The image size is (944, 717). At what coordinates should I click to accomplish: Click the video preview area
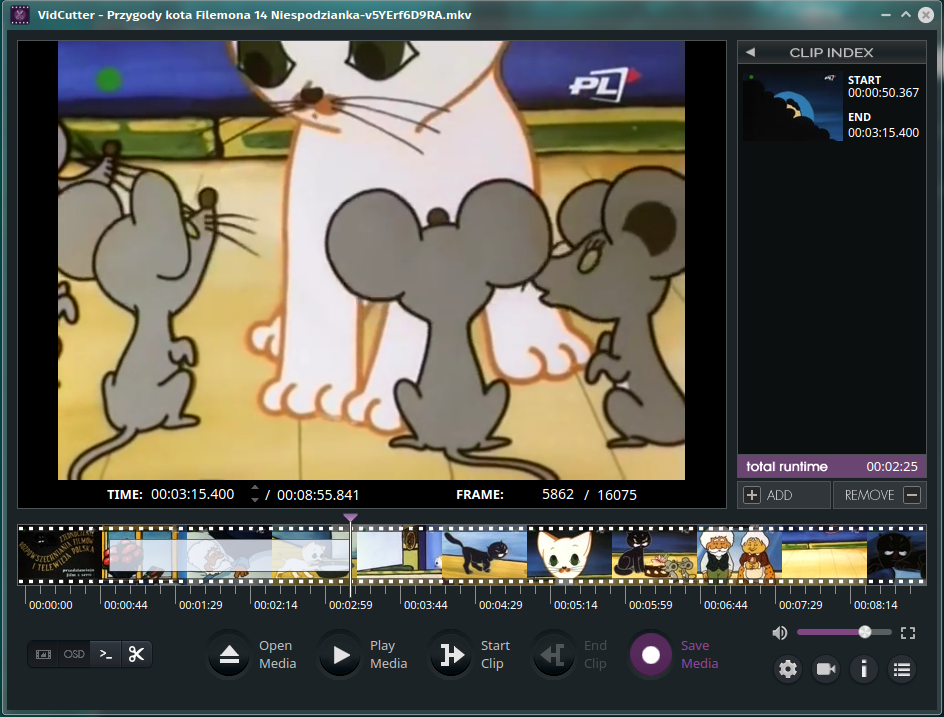(371, 260)
